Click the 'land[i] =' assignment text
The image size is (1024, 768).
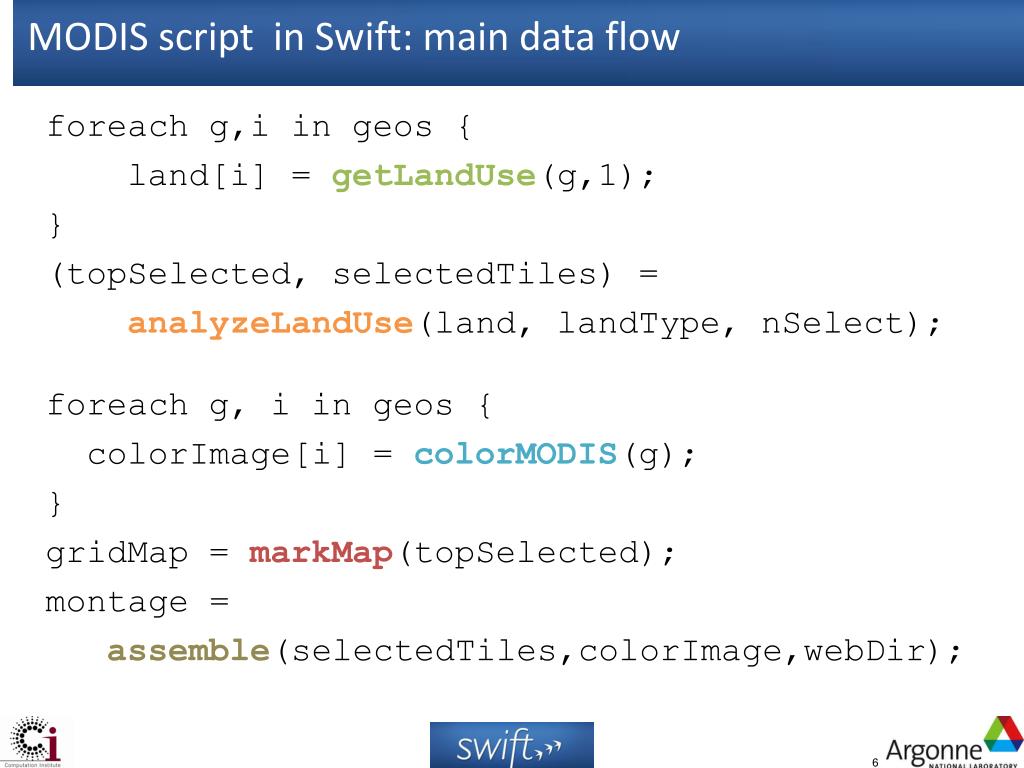(x=220, y=176)
